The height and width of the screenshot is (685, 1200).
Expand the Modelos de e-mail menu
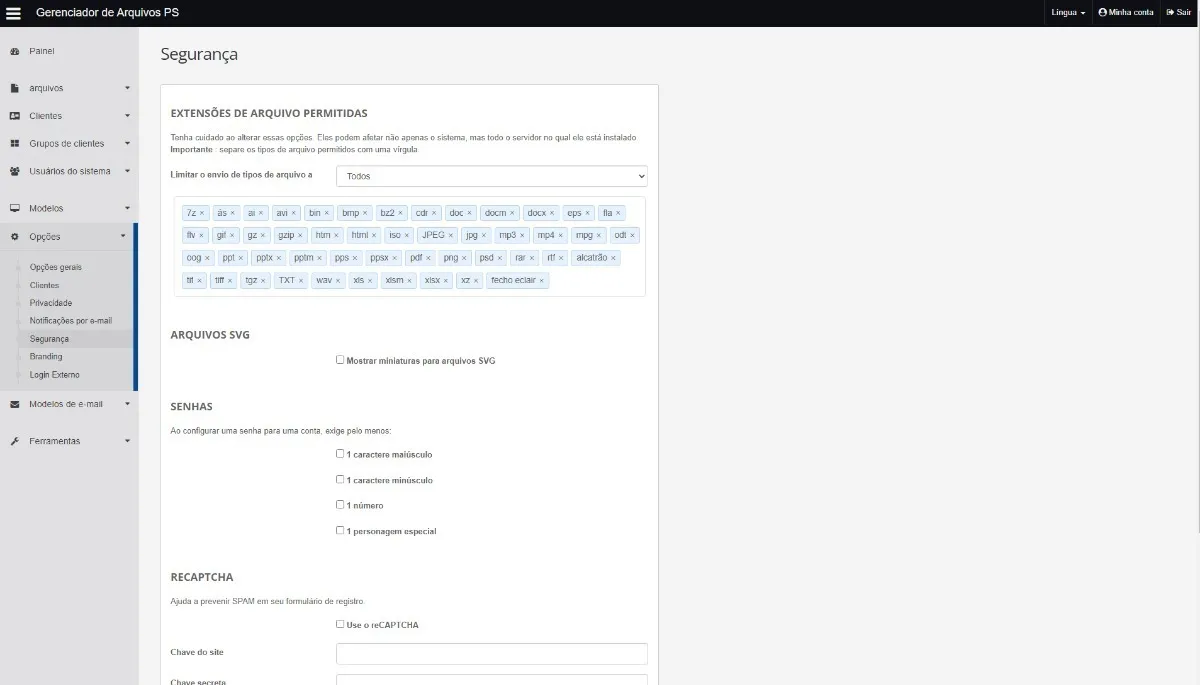point(127,404)
